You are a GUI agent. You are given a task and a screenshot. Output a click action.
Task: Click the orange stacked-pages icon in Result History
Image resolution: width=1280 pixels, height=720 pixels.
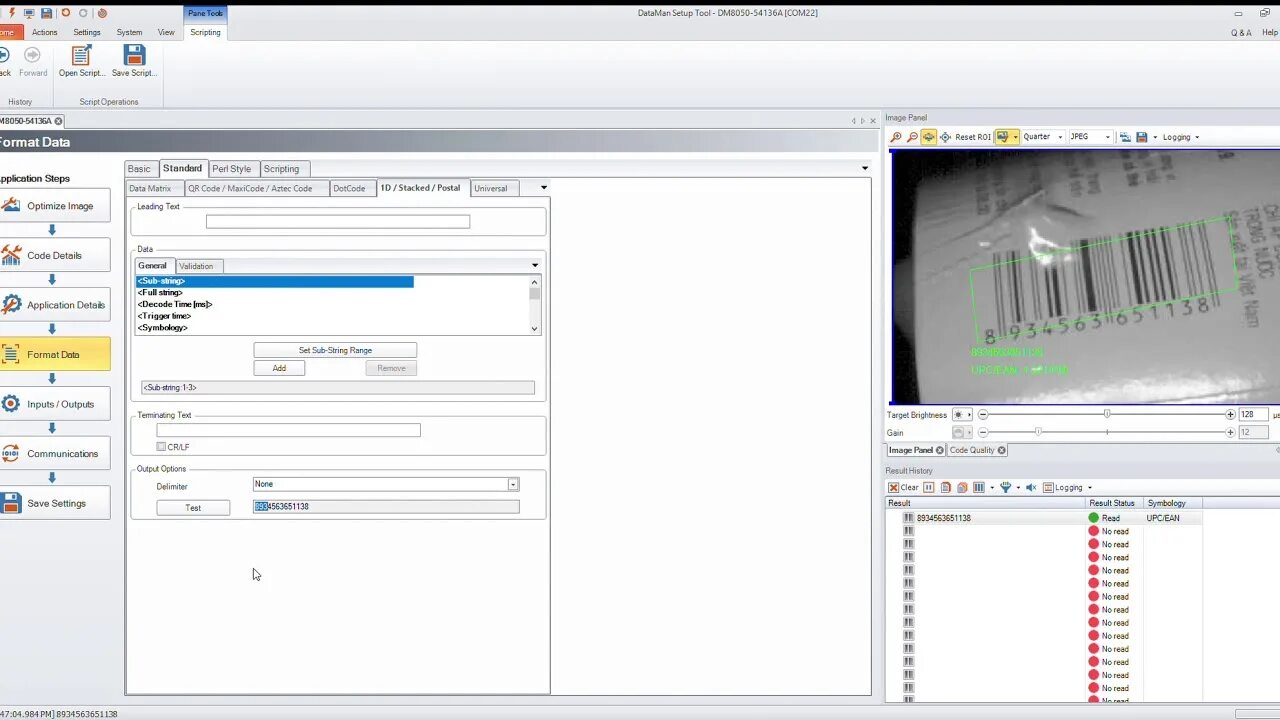click(962, 487)
